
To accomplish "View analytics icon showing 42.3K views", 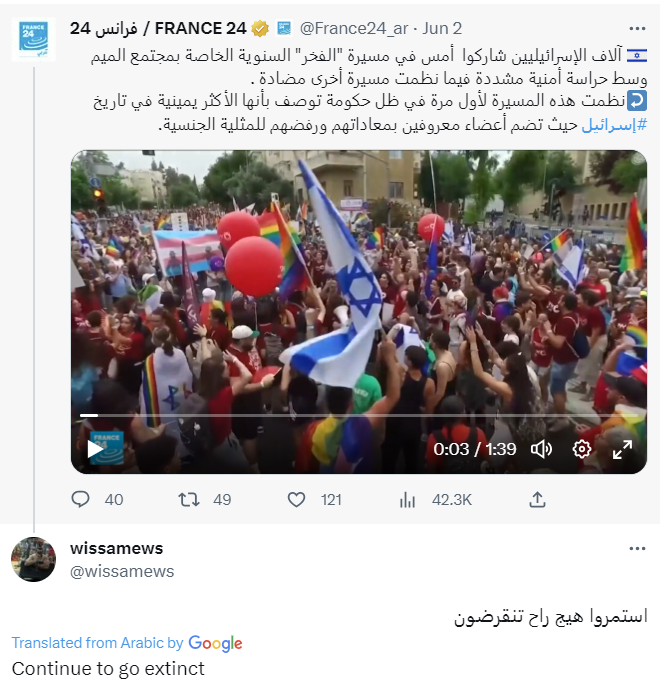I will [407, 500].
